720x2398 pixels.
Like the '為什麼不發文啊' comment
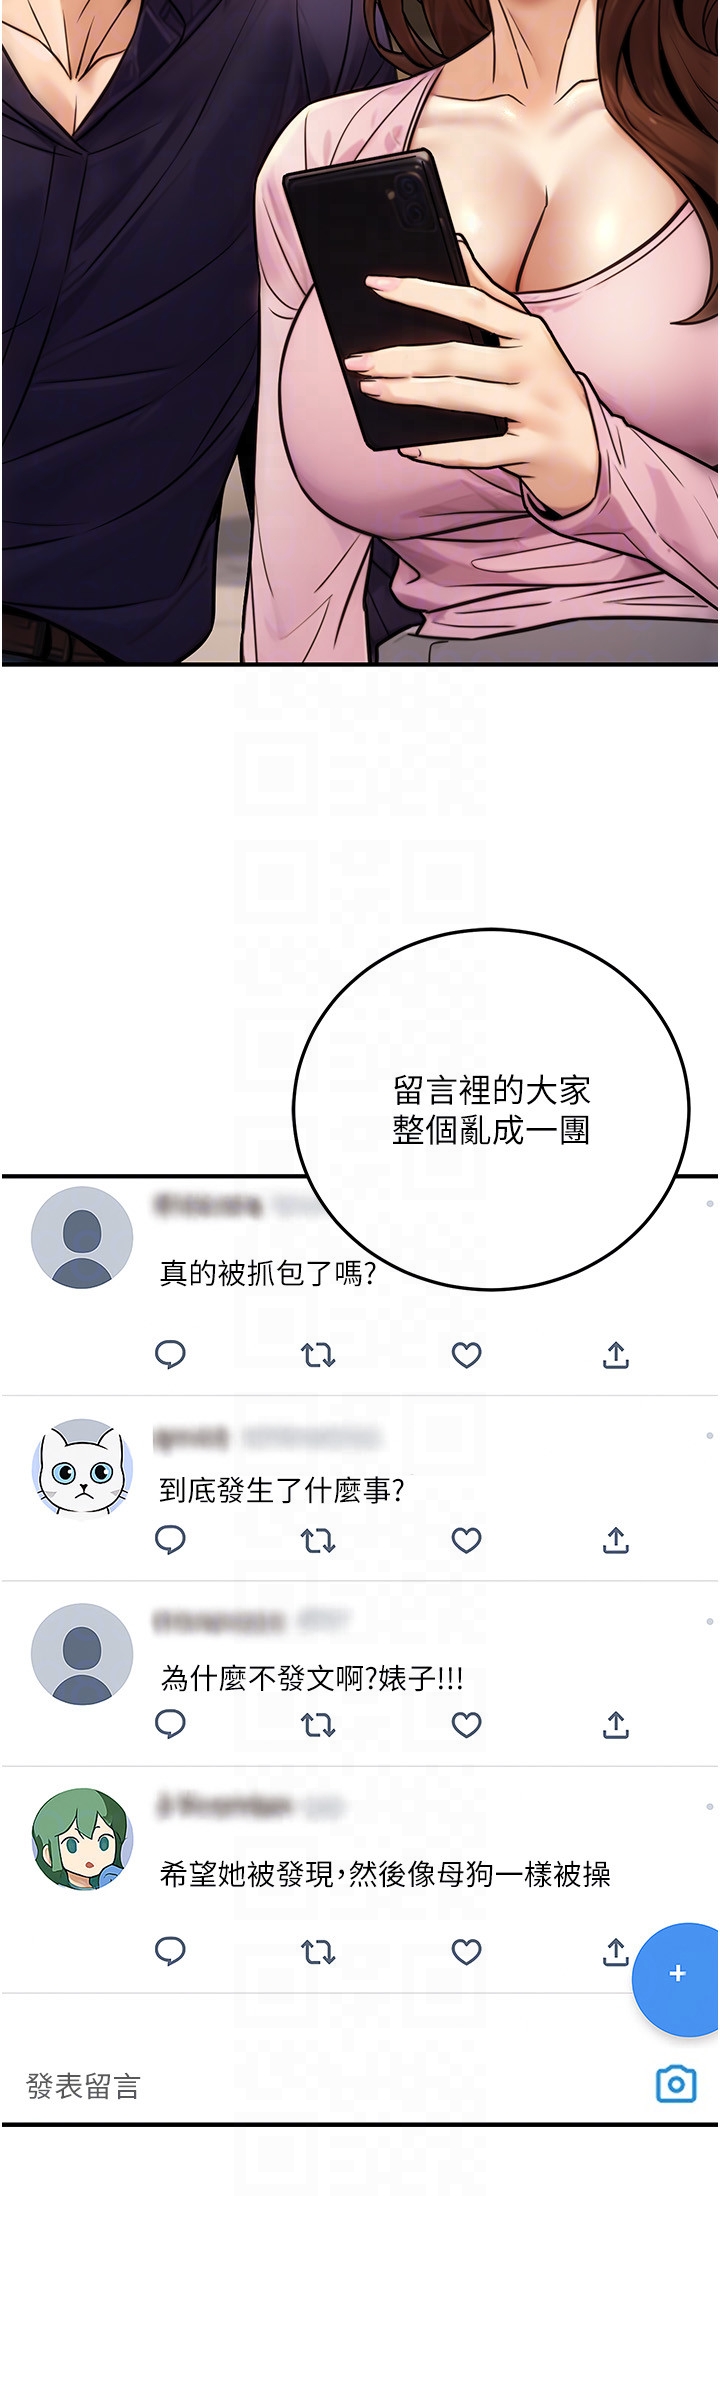coord(467,1725)
